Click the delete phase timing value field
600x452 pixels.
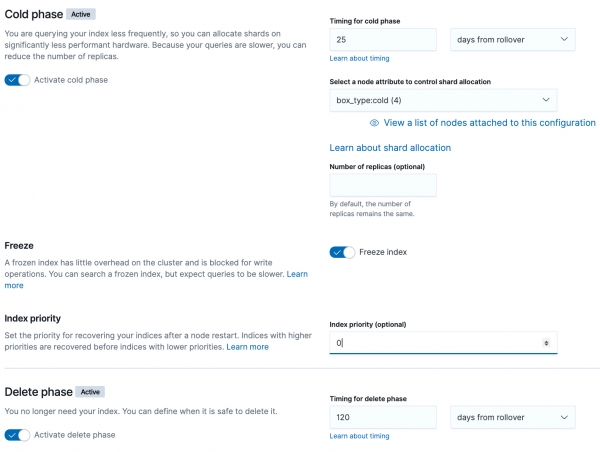coord(383,417)
